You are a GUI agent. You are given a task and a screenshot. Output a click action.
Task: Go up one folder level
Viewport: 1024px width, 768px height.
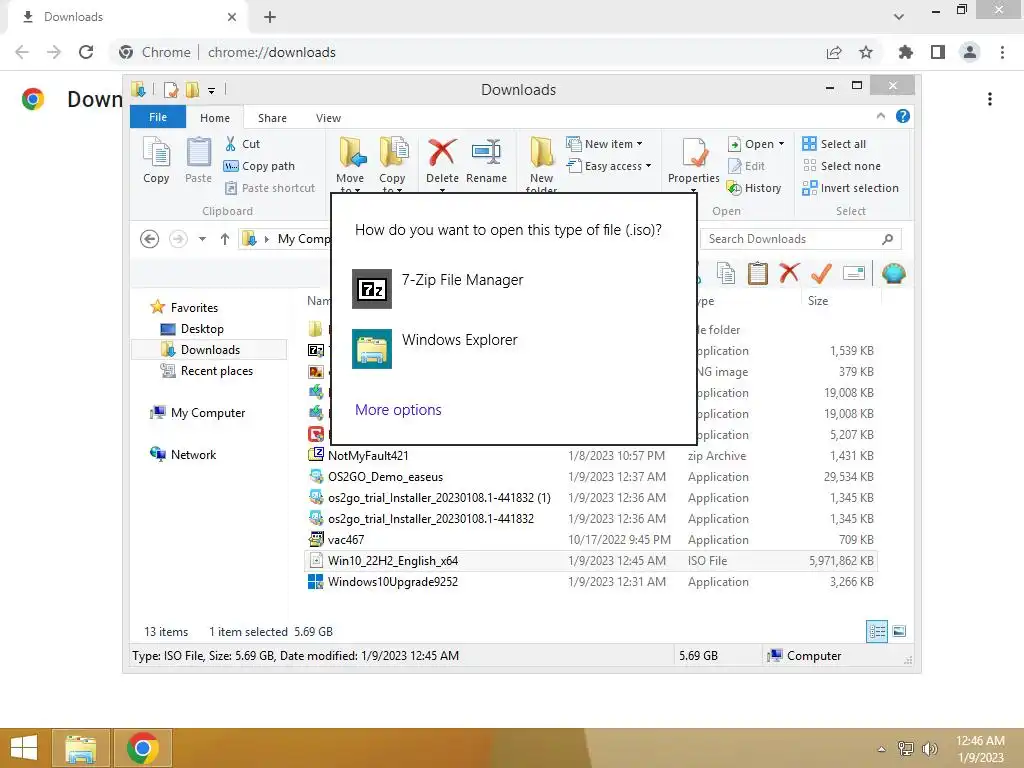coord(225,239)
